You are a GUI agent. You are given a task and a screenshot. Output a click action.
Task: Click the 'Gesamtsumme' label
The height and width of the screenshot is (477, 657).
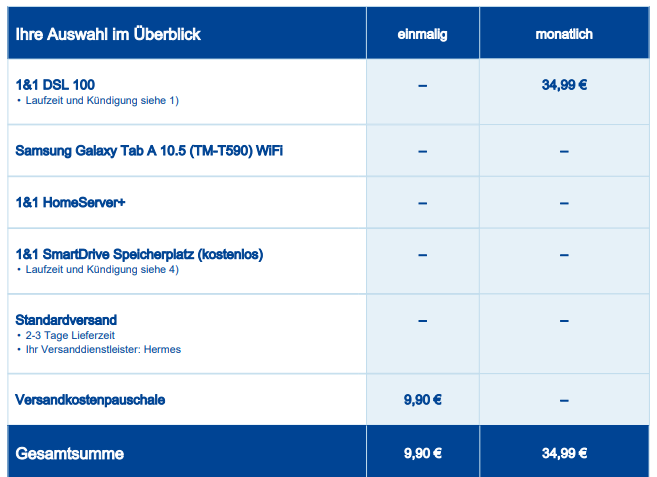[x=70, y=454]
